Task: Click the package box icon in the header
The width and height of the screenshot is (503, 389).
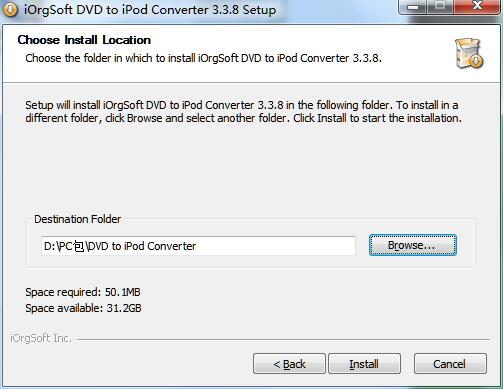Action: [x=469, y=53]
